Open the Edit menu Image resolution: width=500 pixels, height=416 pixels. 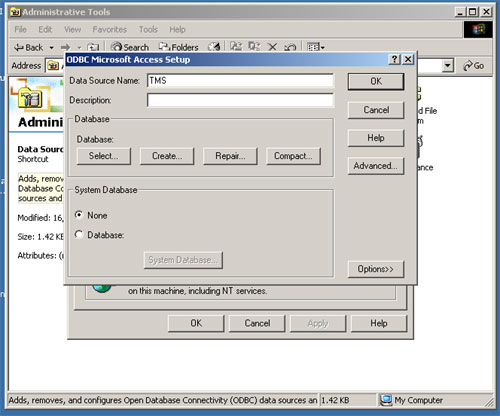45,29
